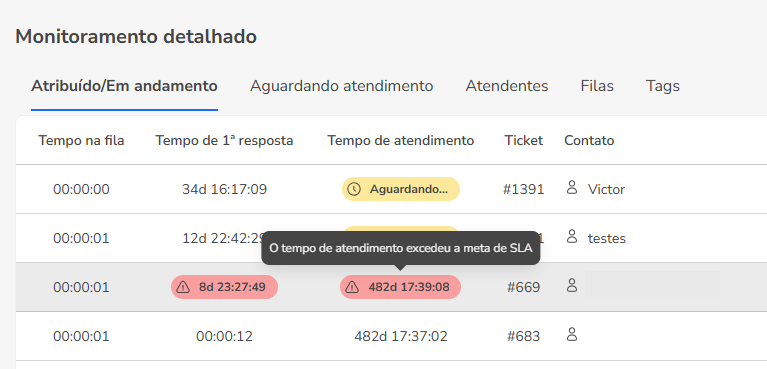The height and width of the screenshot is (369, 767).
Task: Click the yellow Aguardando... status badge
Action: [401, 189]
